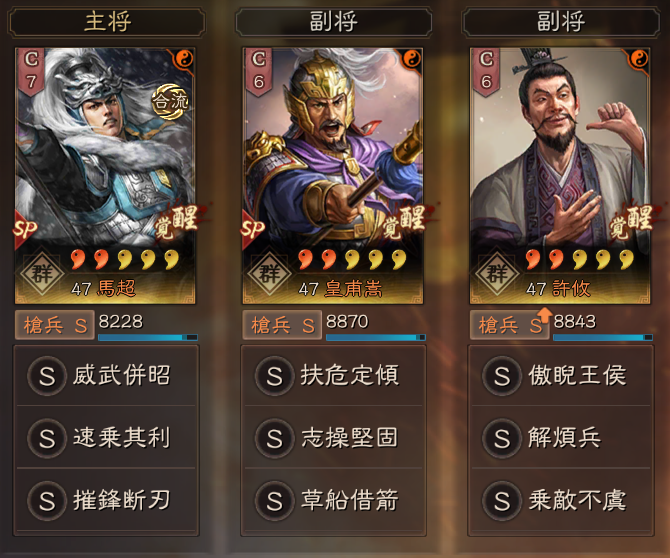The width and height of the screenshot is (670, 558).
Task: Click the blue troop gauge under 8870
Action: point(376,338)
